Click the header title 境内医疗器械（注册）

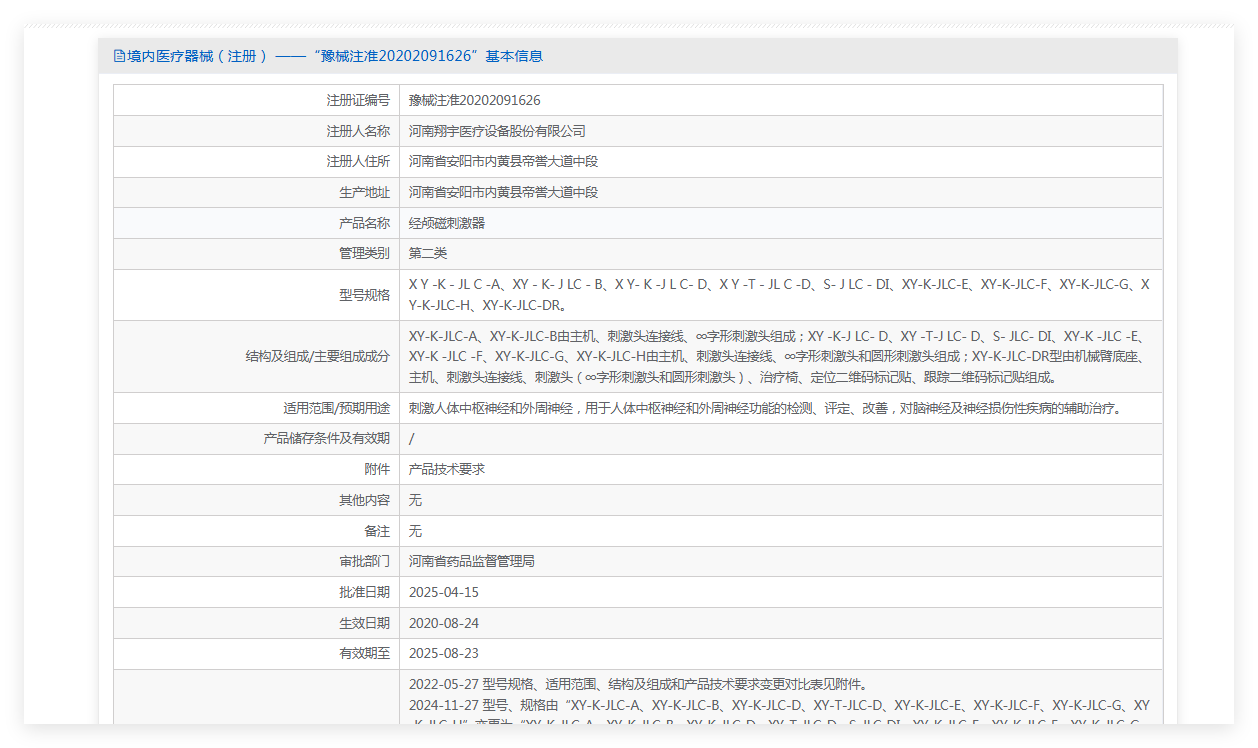pyautogui.click(x=197, y=56)
